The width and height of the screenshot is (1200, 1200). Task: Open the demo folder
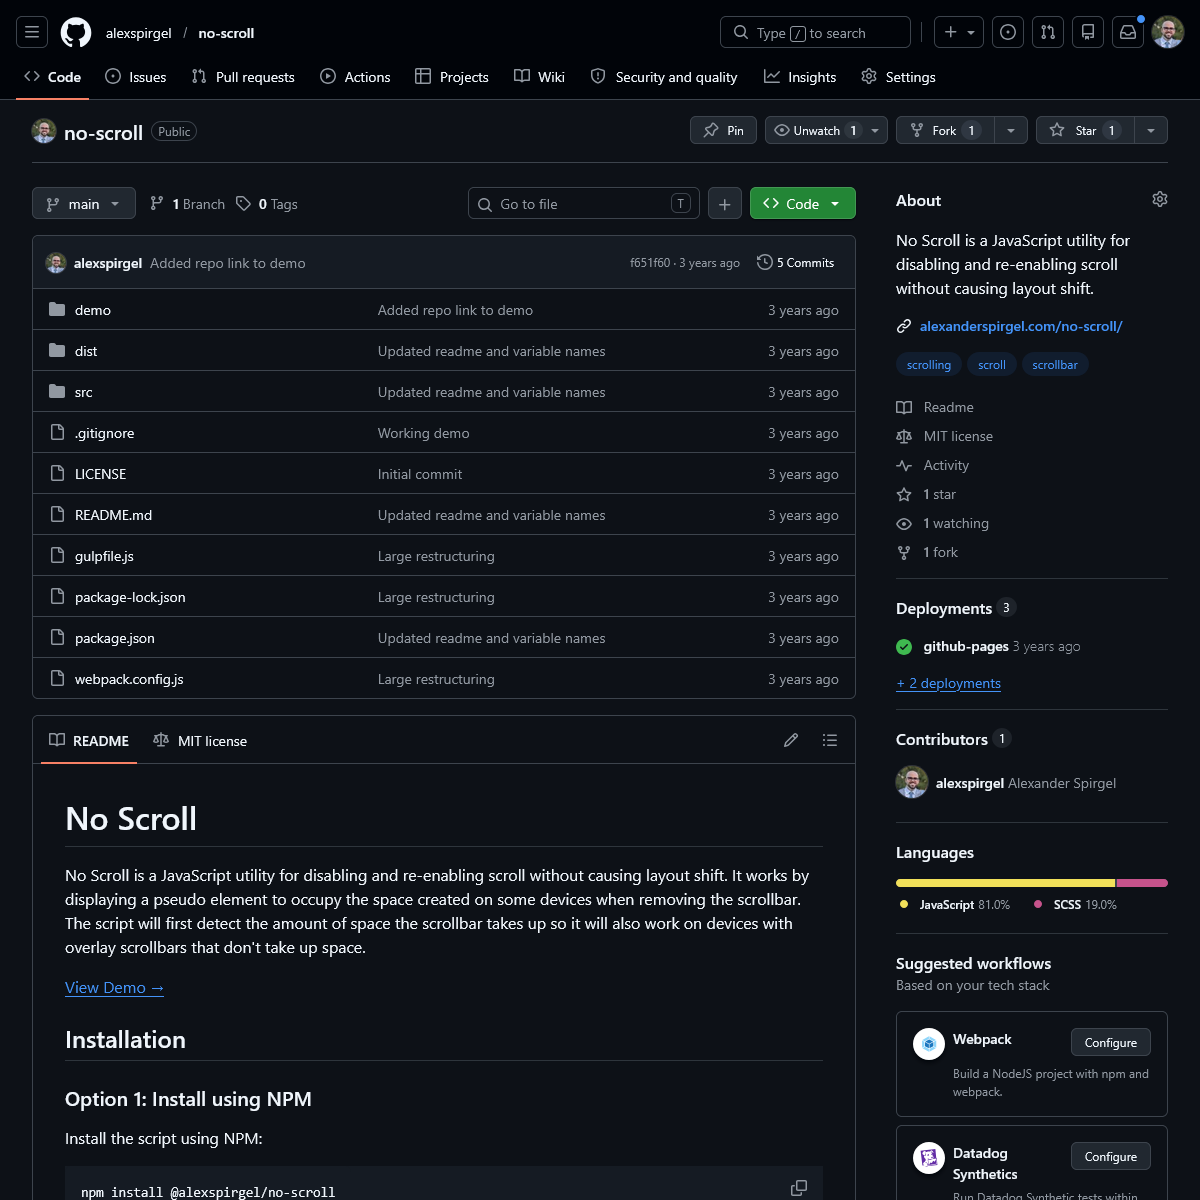(93, 310)
